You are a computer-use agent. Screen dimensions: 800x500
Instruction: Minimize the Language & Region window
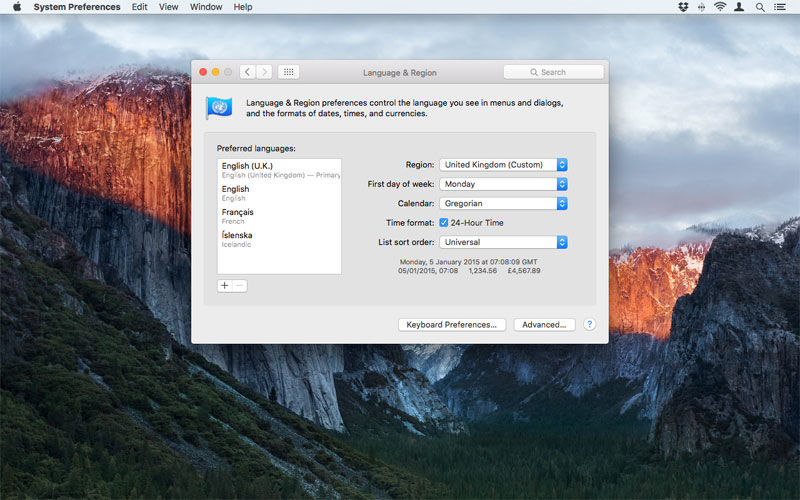[216, 72]
